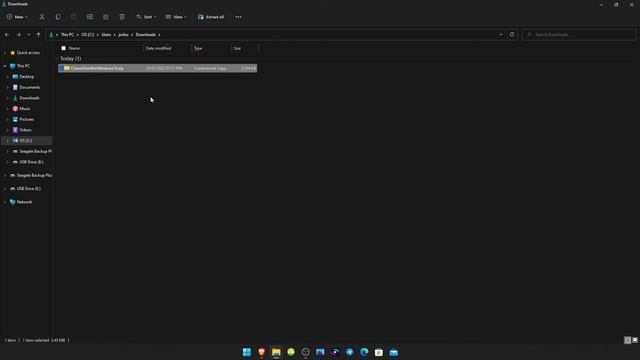Viewport: 640px width, 360px height.
Task: Go back with the left arrow
Action: [7, 35]
